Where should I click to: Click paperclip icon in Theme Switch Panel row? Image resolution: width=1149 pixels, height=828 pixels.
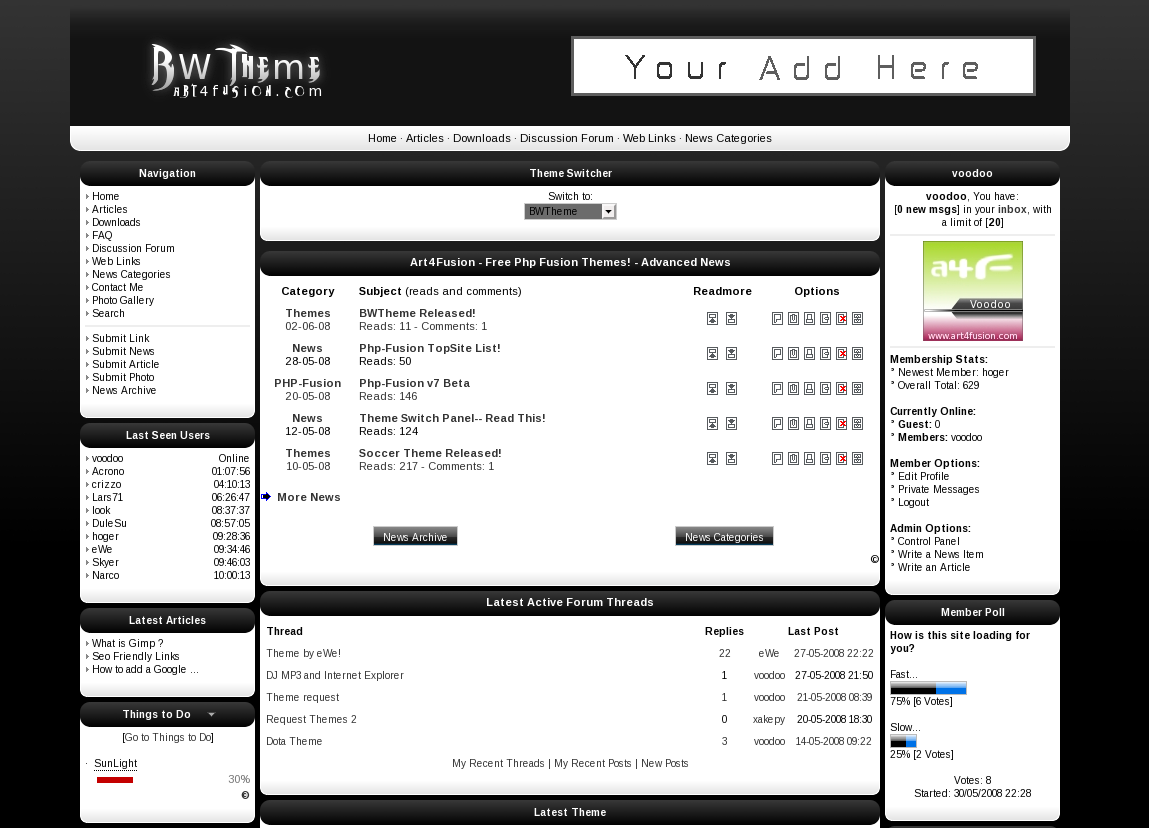[794, 424]
